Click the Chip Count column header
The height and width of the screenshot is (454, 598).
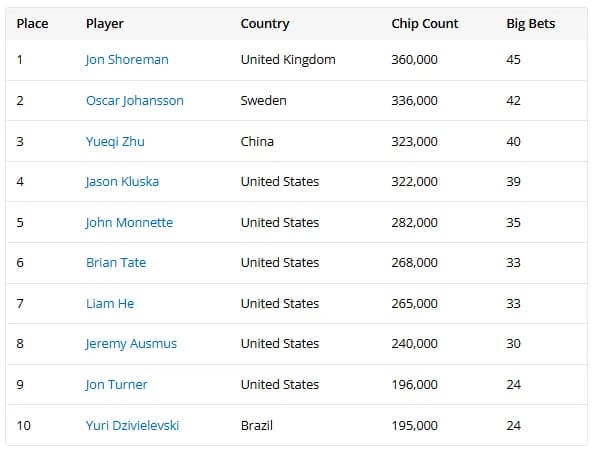coord(425,24)
